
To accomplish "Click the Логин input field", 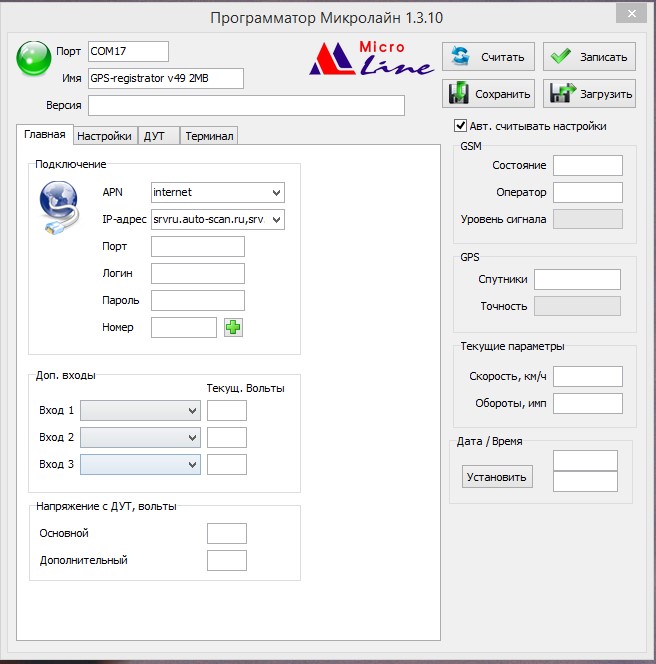I will [197, 273].
